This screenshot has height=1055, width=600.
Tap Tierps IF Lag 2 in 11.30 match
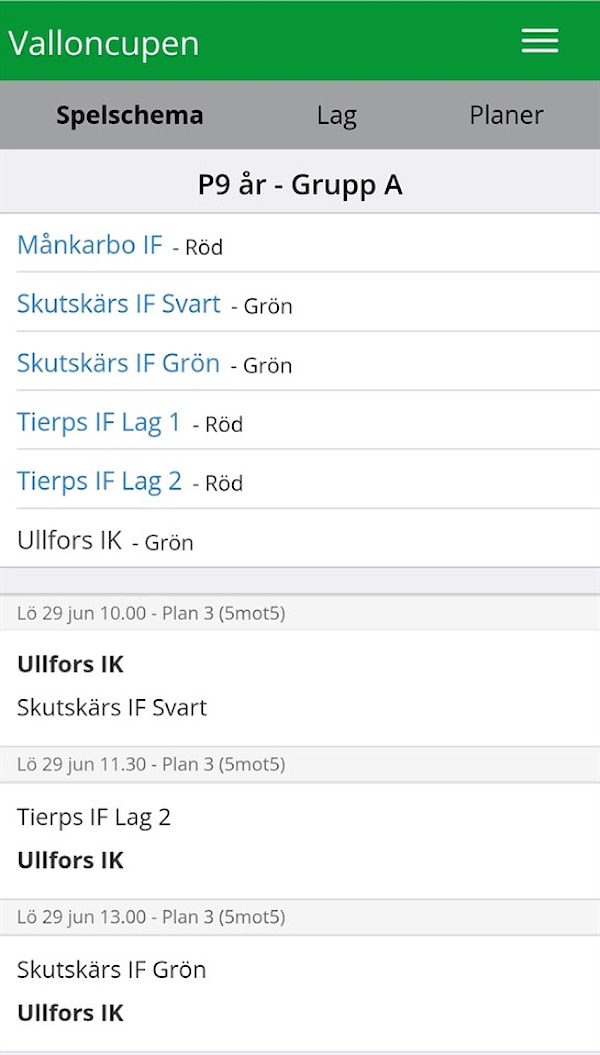(94, 817)
